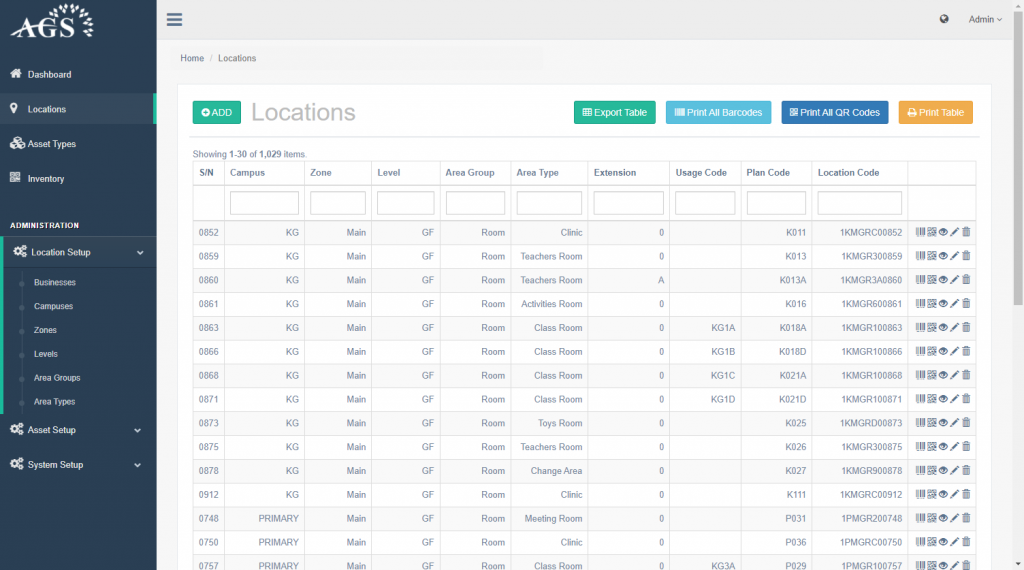The image size is (1024, 570).
Task: Open Asset Types in the sidebar
Action: 51,144
